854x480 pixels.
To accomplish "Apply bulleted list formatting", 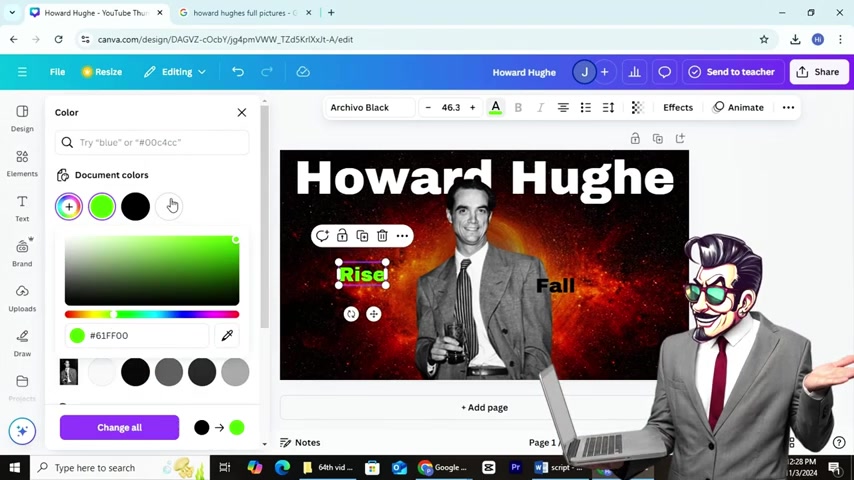I will point(585,107).
